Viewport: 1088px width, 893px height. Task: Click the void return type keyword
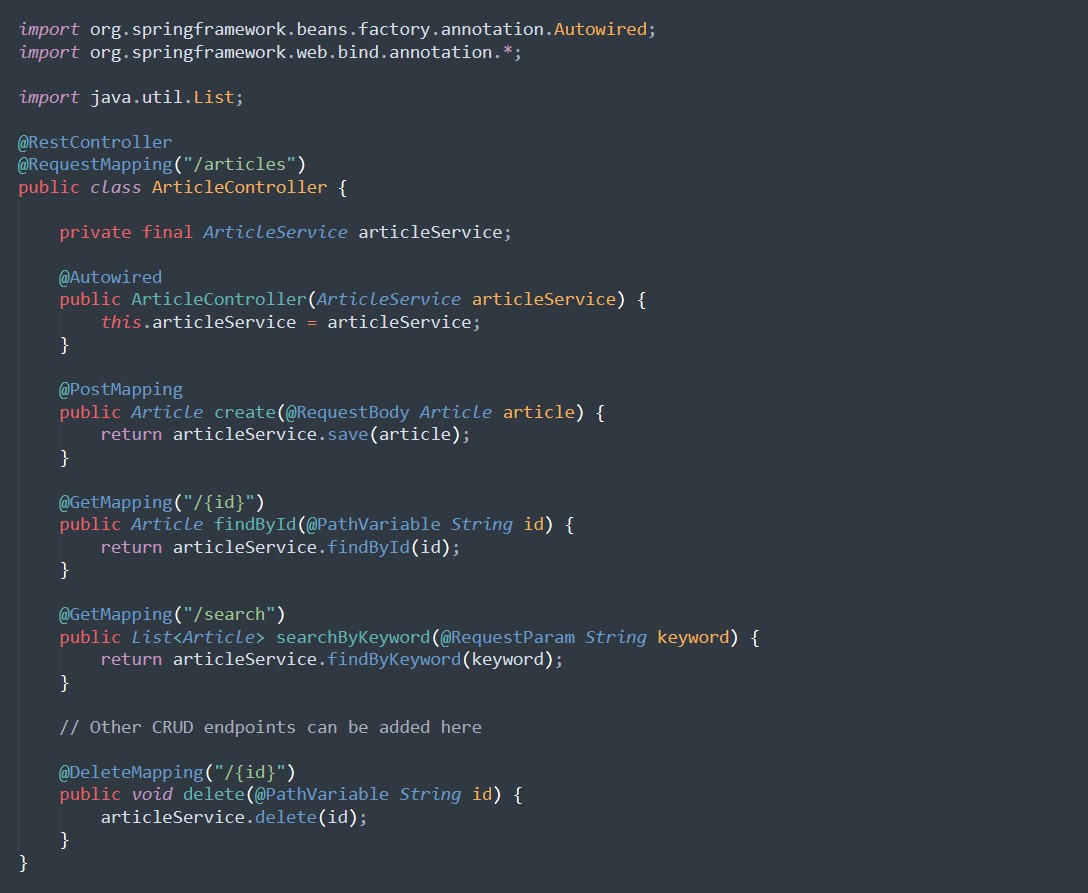click(x=152, y=795)
